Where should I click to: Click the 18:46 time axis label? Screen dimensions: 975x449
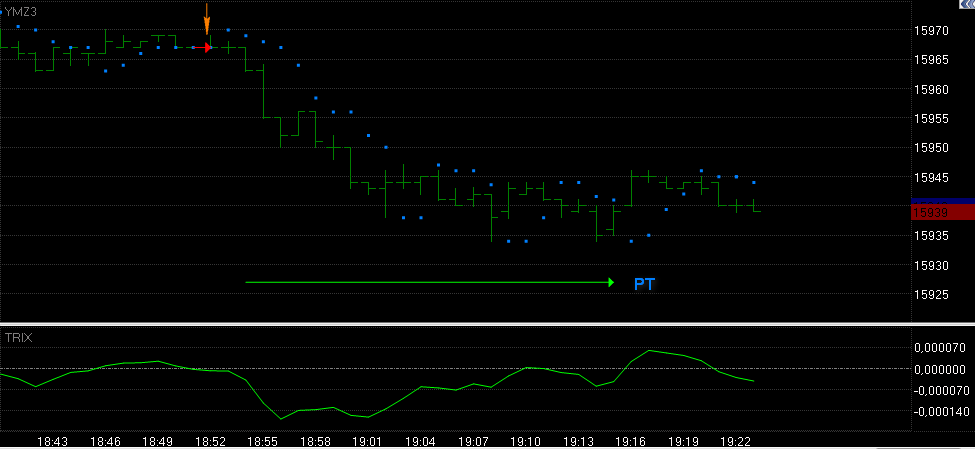tap(105, 441)
